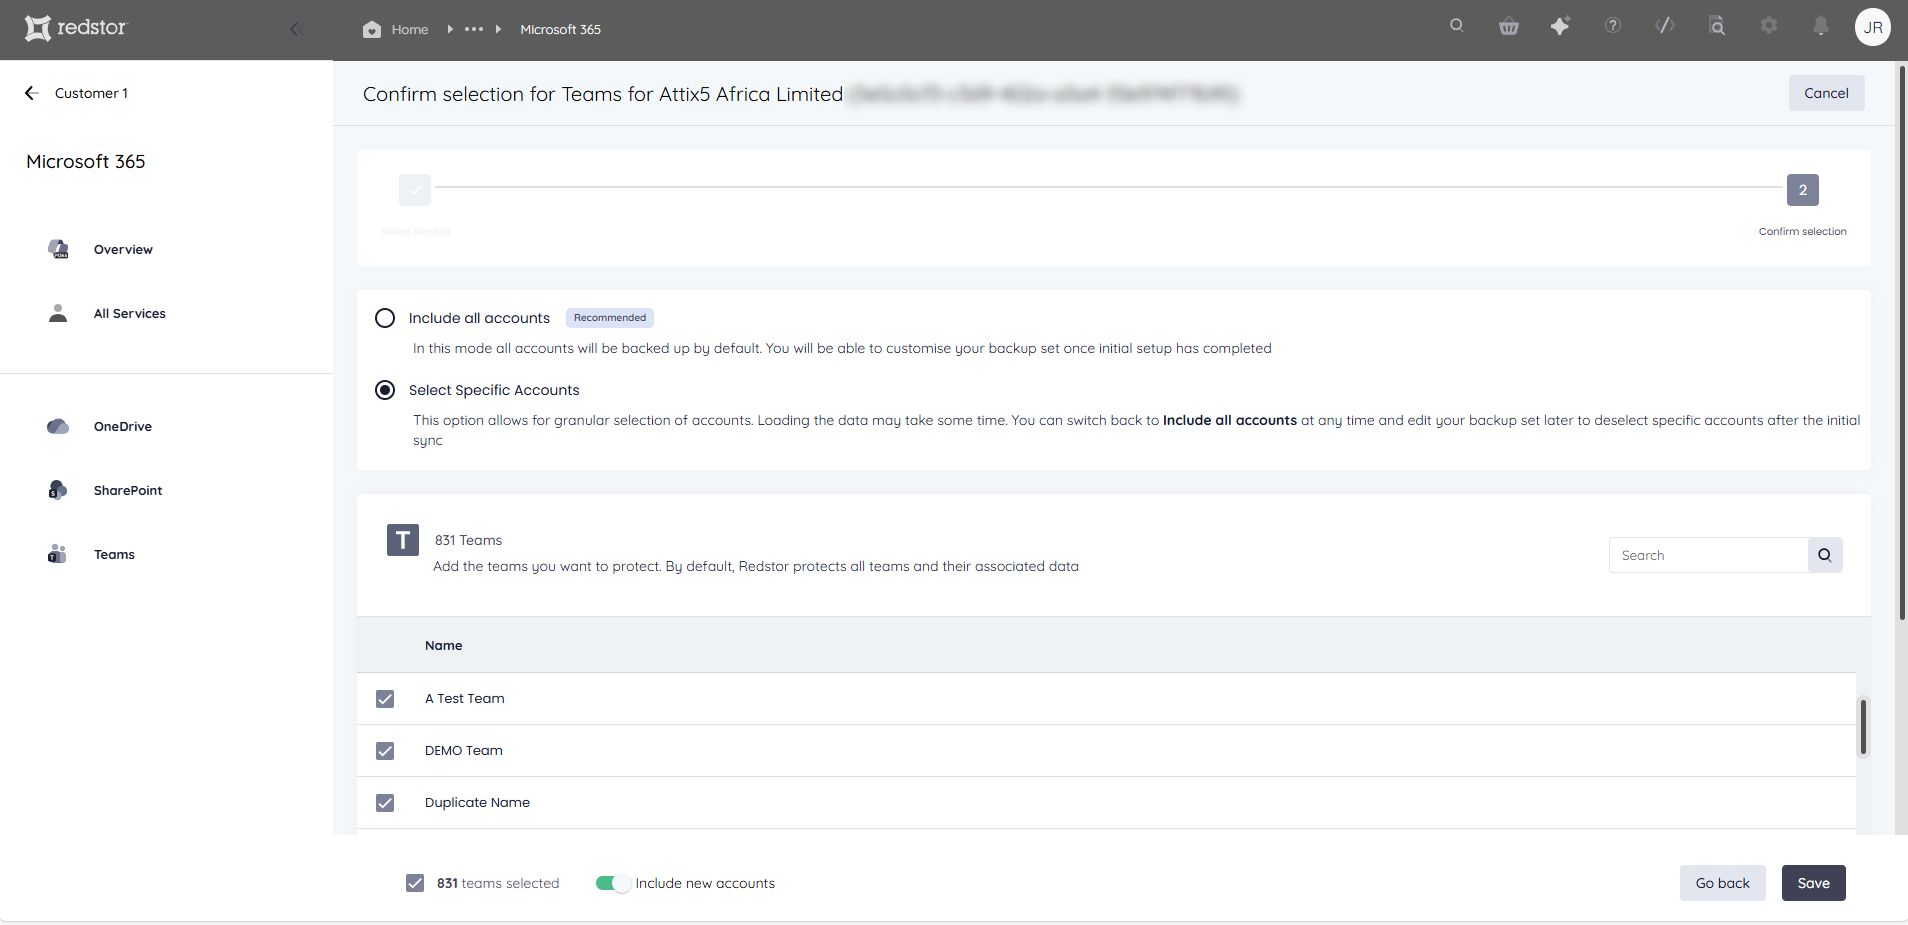Viewport: 1908px width, 925px height.
Task: Click the Redstor logo
Action: [x=76, y=28]
